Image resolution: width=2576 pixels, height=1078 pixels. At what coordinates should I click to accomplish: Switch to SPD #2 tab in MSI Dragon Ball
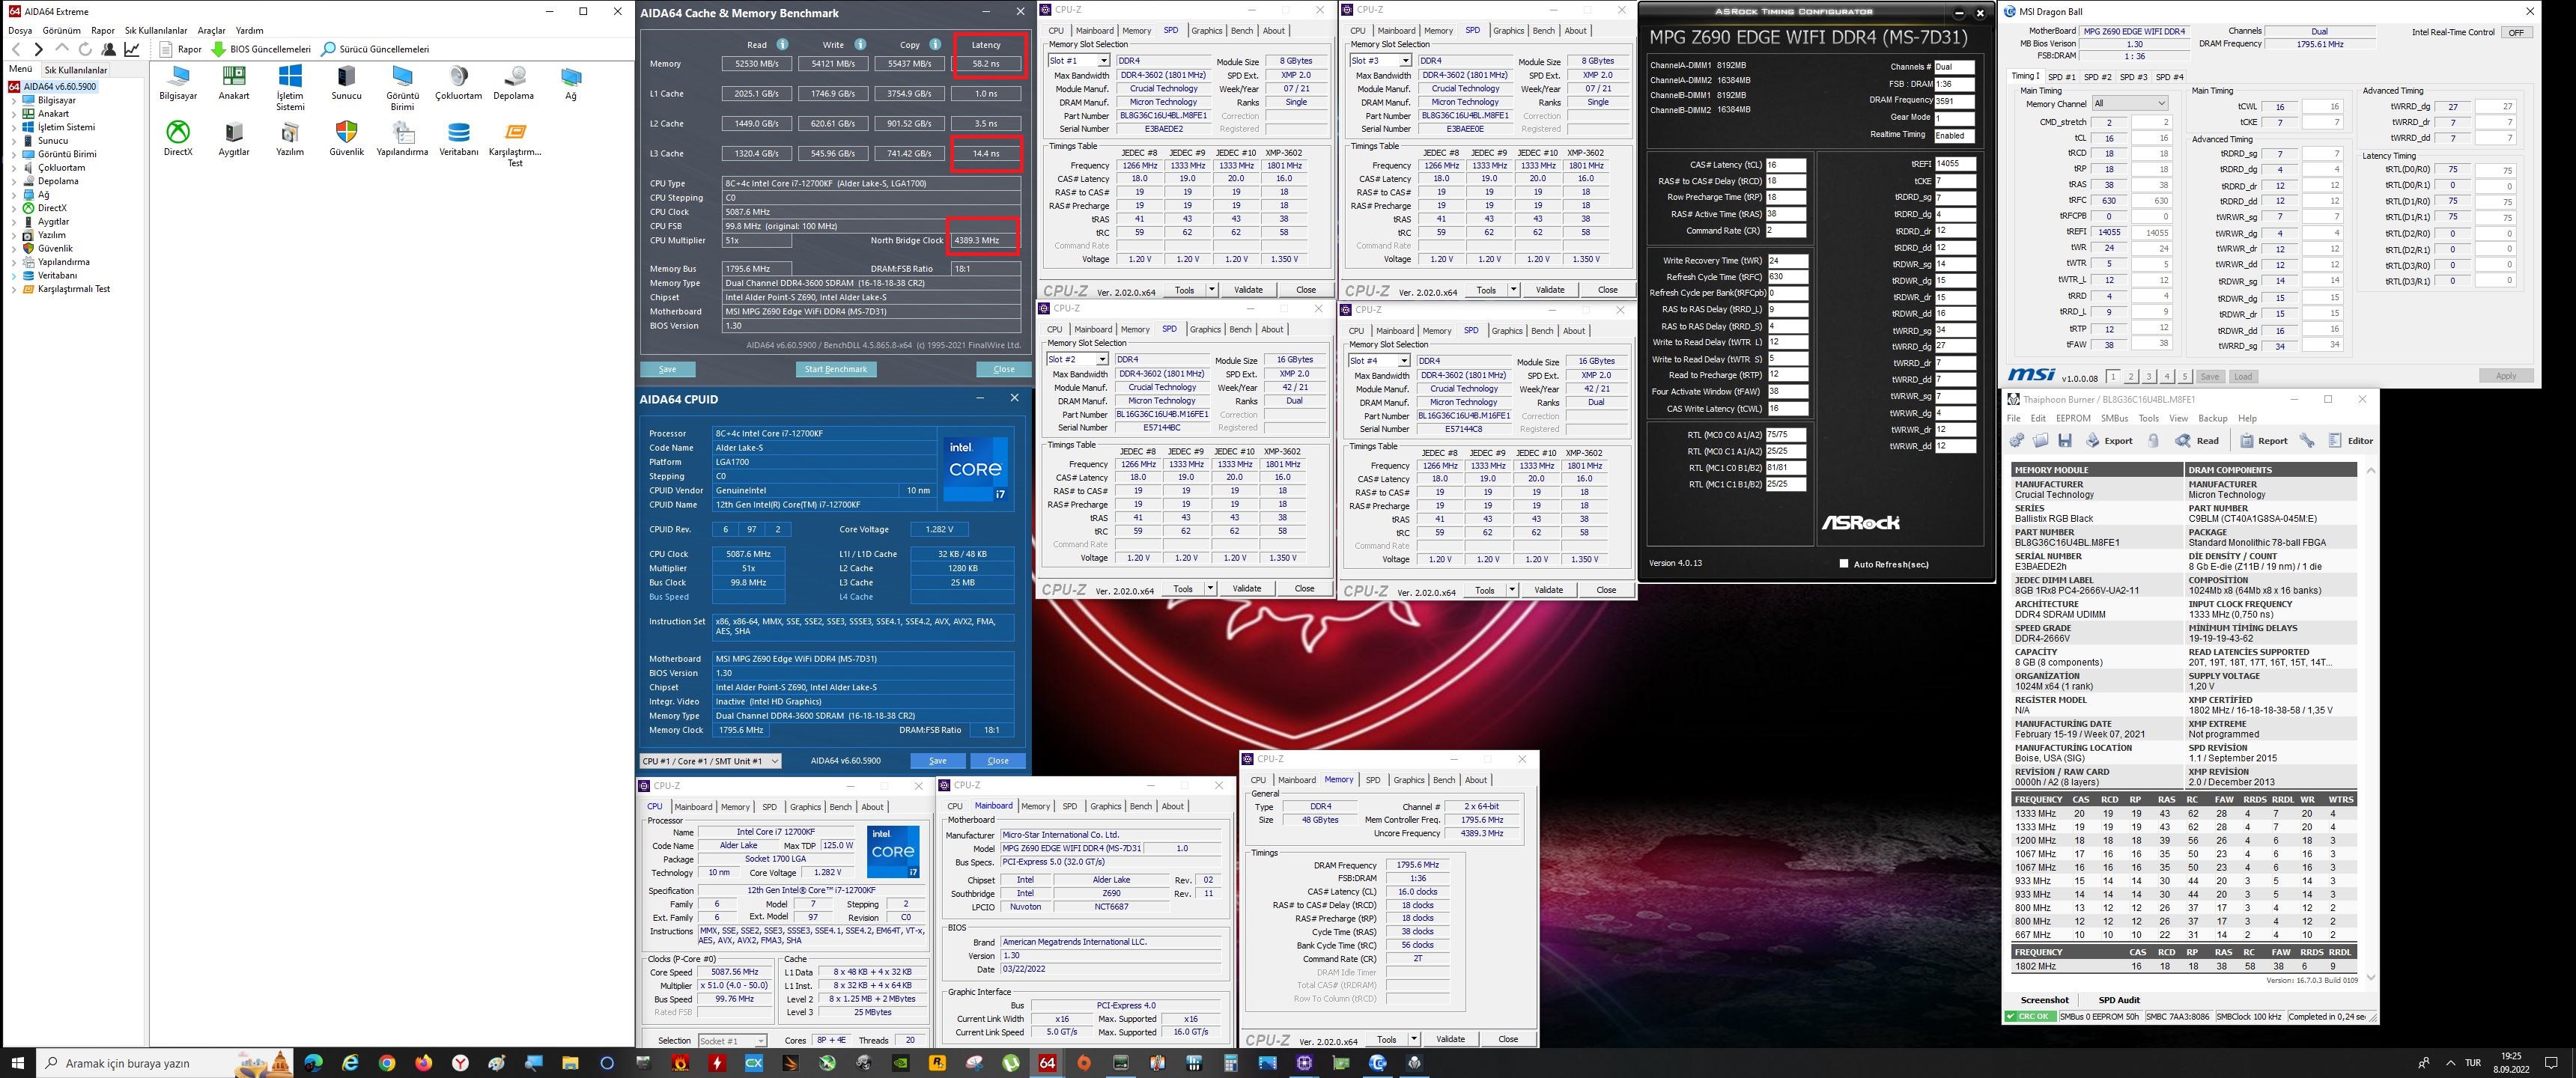pyautogui.click(x=2097, y=77)
